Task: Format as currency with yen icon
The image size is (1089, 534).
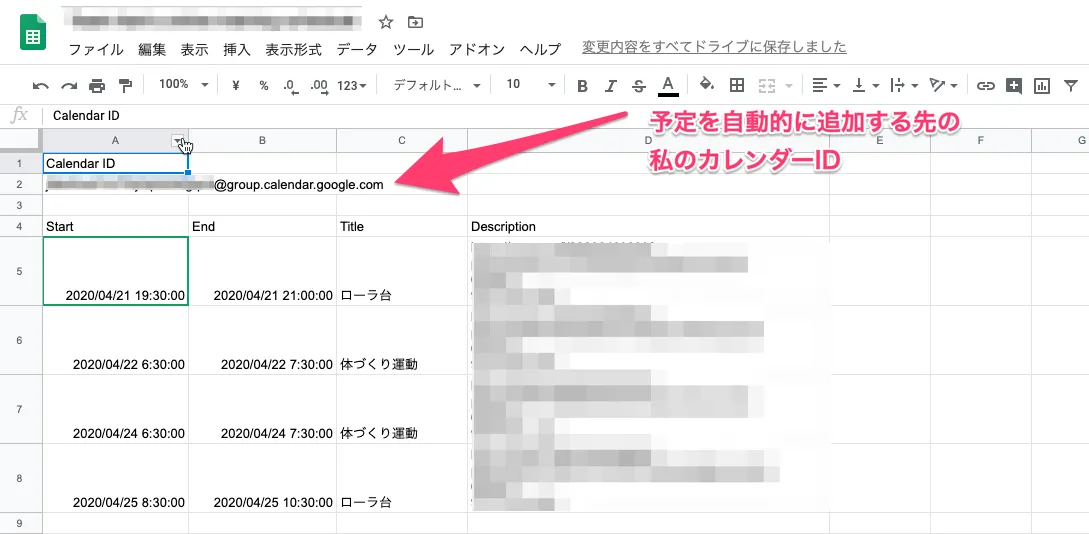Action: point(235,85)
